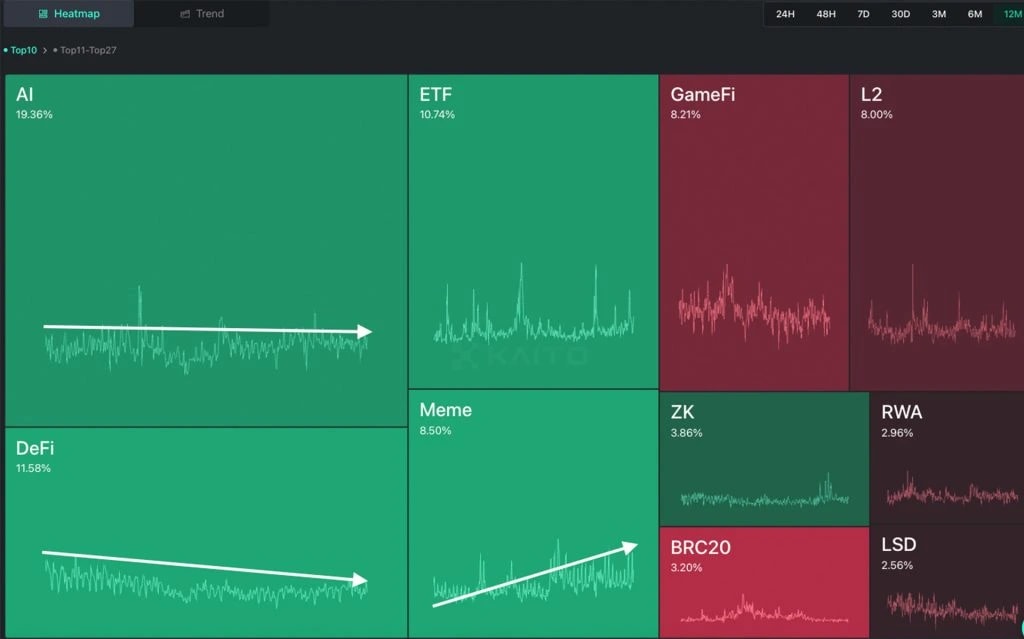Select the Top10 breadcrumb filter
Screen dimensions: 1024x639
22,48
